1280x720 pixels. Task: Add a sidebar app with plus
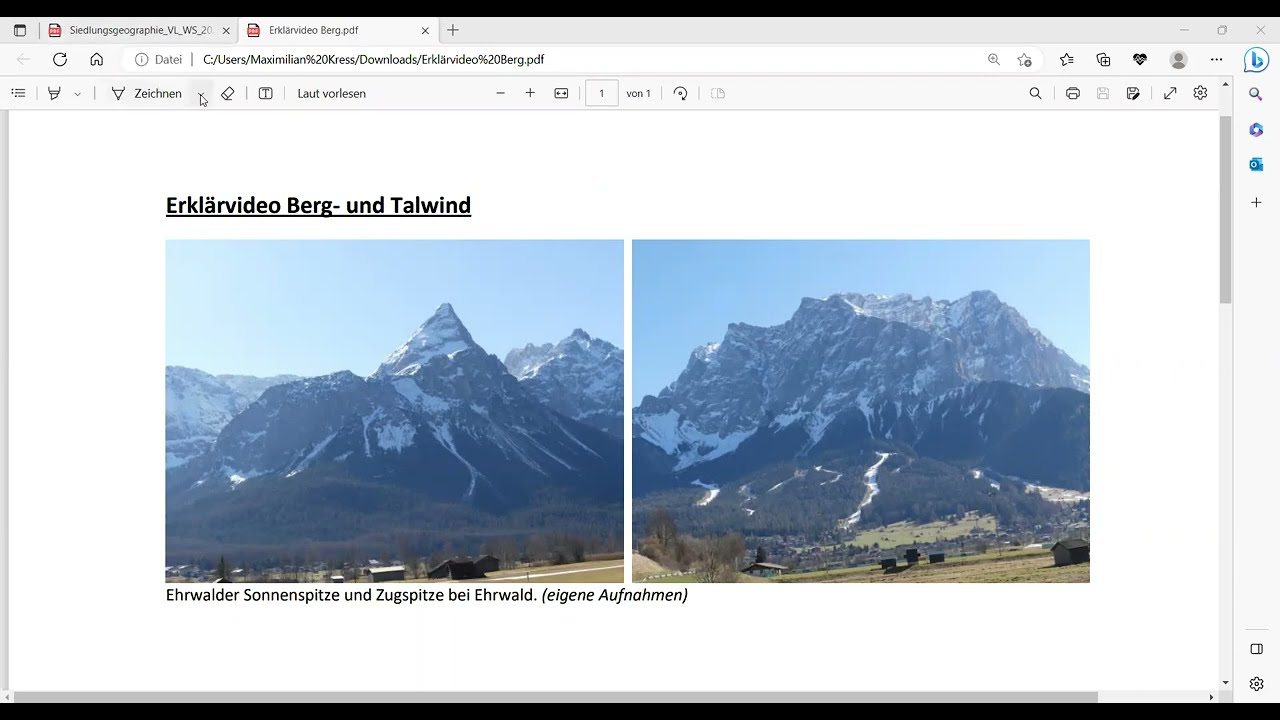click(1256, 202)
